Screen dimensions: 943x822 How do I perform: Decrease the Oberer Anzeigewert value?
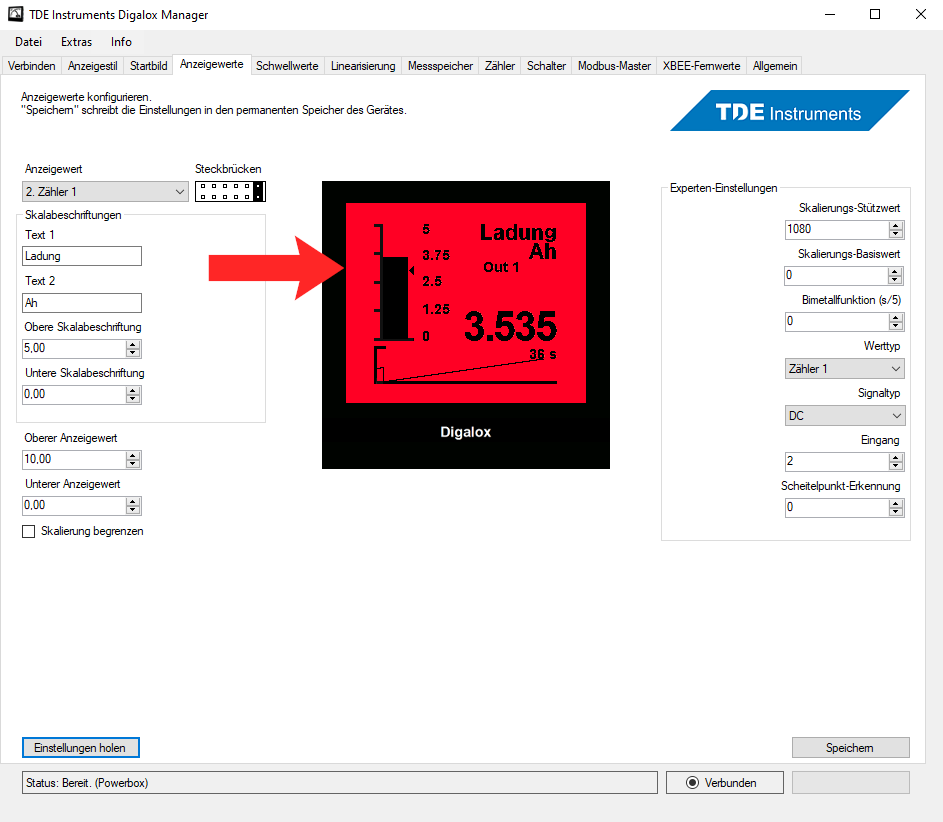click(133, 464)
